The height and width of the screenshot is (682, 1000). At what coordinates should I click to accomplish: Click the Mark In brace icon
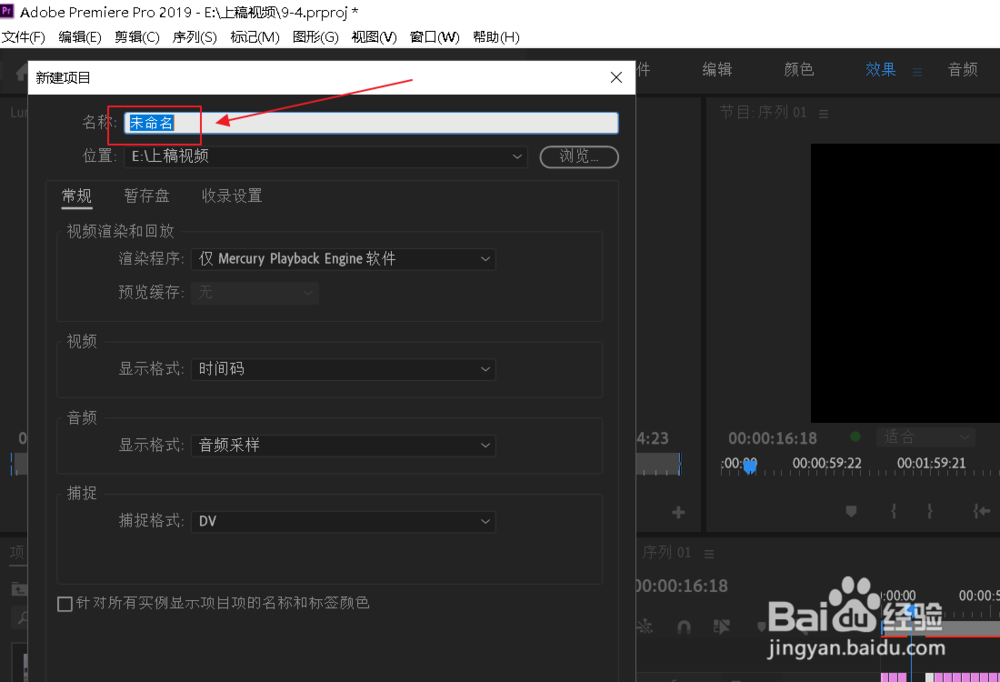coord(893,511)
